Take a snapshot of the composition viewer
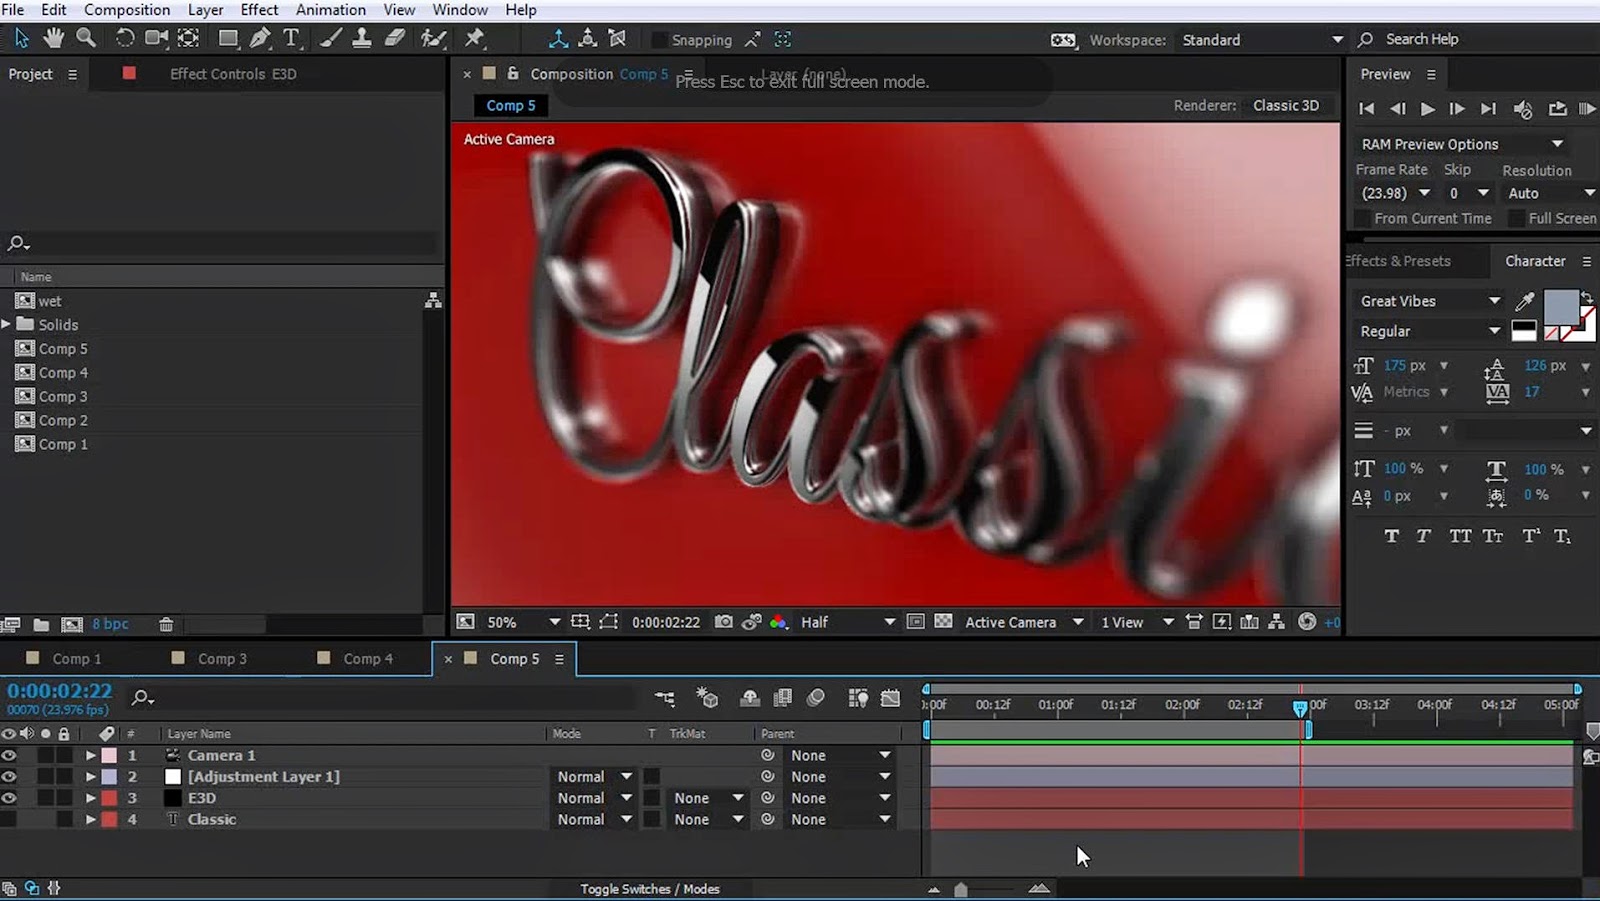 [723, 622]
